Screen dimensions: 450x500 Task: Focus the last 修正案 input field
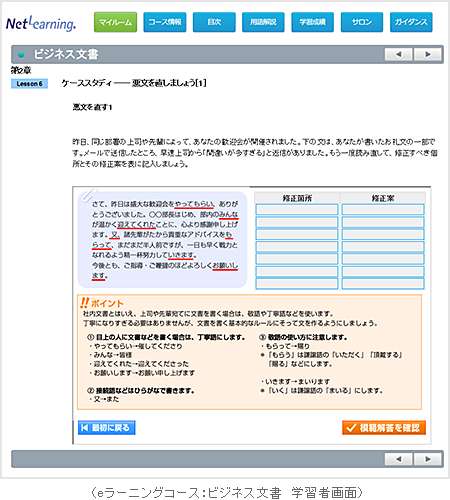[x=383, y=284]
